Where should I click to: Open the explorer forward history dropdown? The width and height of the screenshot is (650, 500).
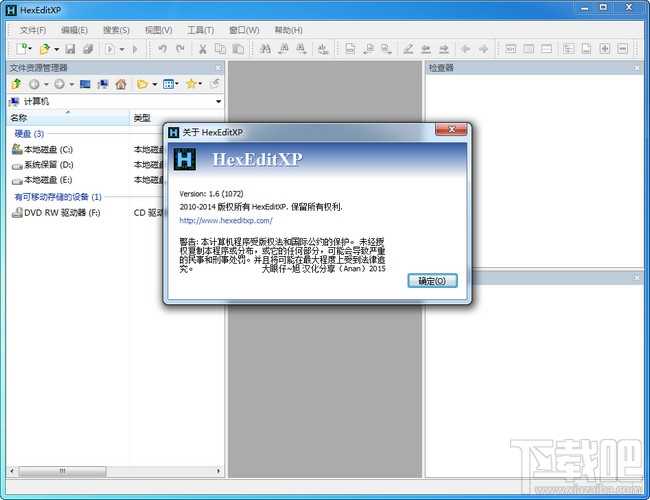pos(72,84)
